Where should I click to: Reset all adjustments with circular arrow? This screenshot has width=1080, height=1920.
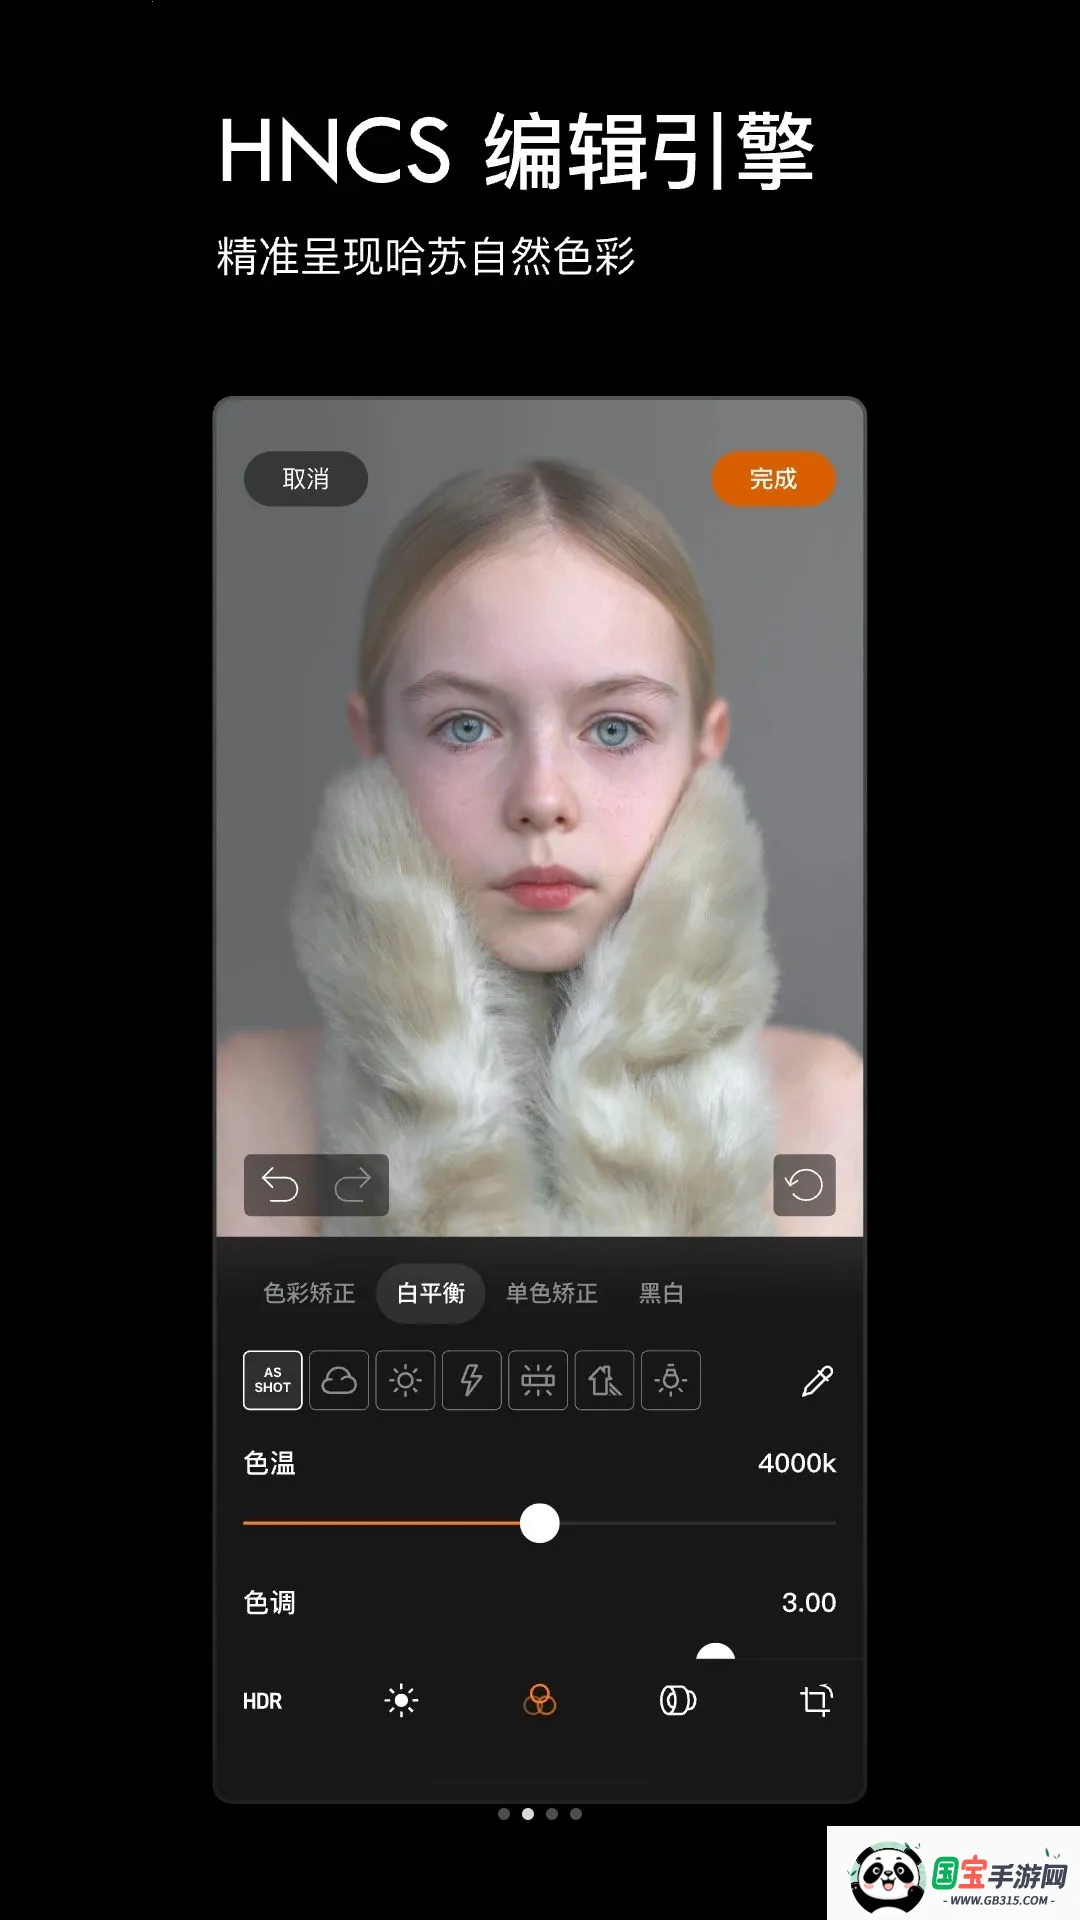tap(804, 1185)
